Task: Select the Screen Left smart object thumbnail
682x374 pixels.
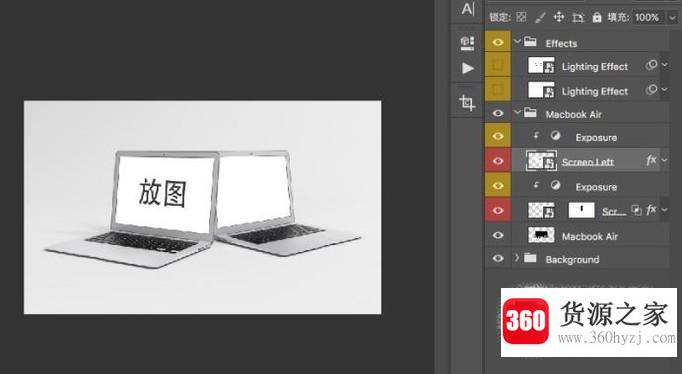Action: [x=541, y=161]
